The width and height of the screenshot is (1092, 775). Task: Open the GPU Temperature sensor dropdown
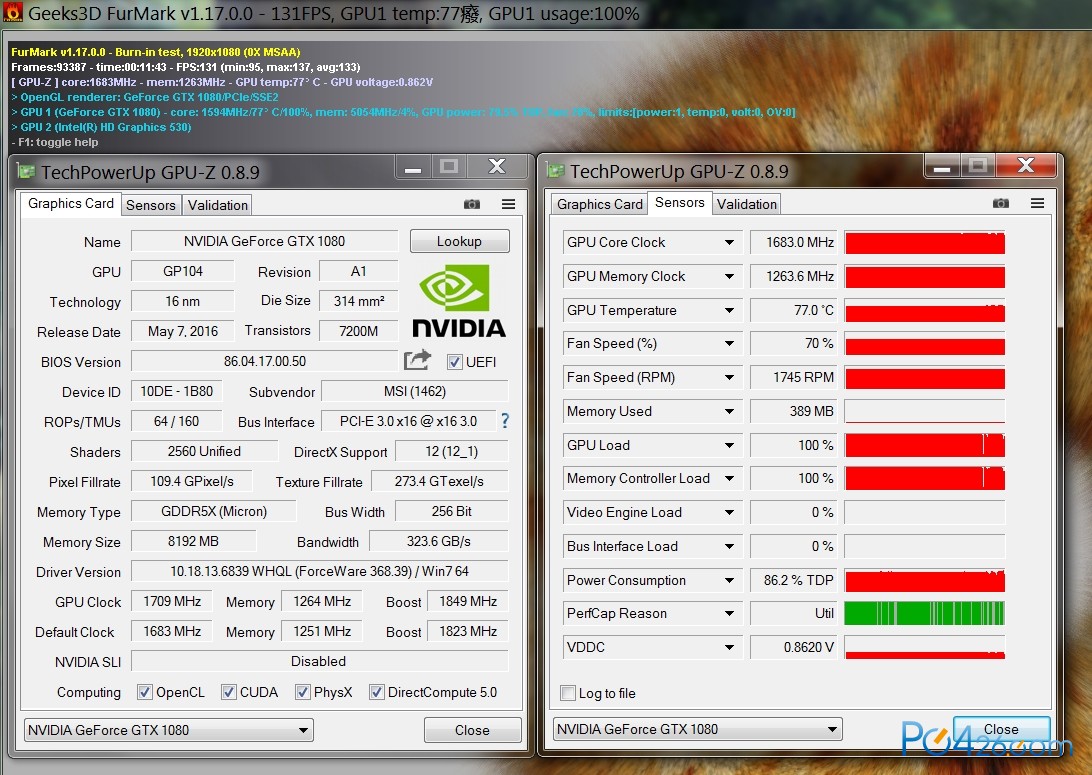[729, 311]
